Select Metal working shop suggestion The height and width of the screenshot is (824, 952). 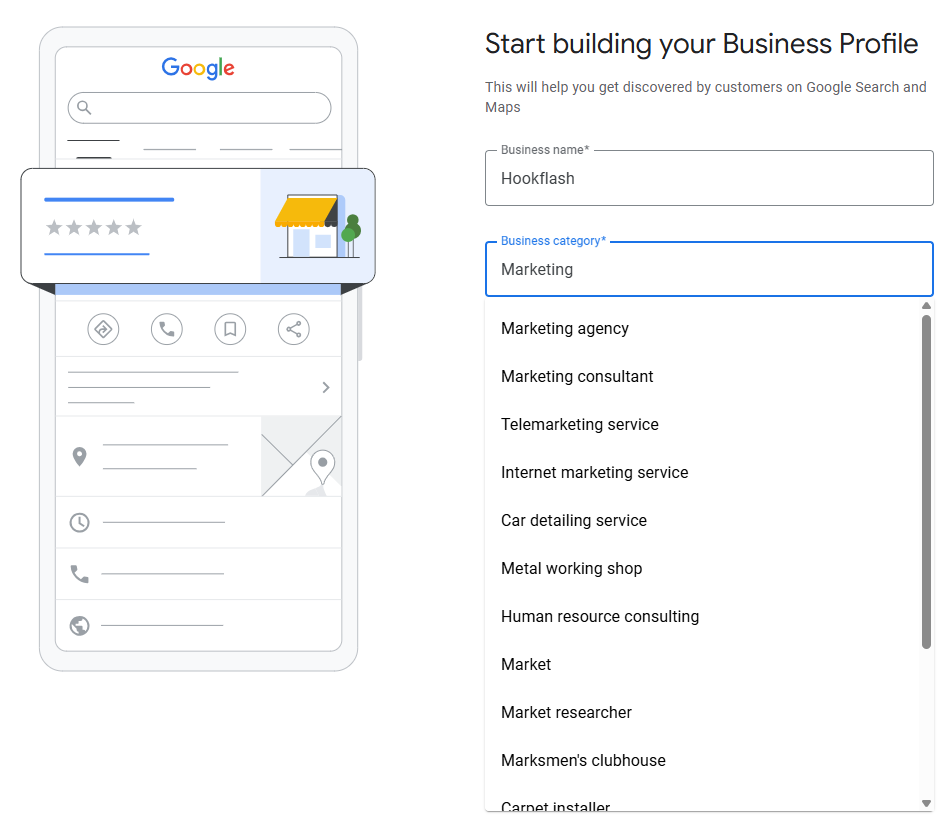pyautogui.click(x=704, y=568)
